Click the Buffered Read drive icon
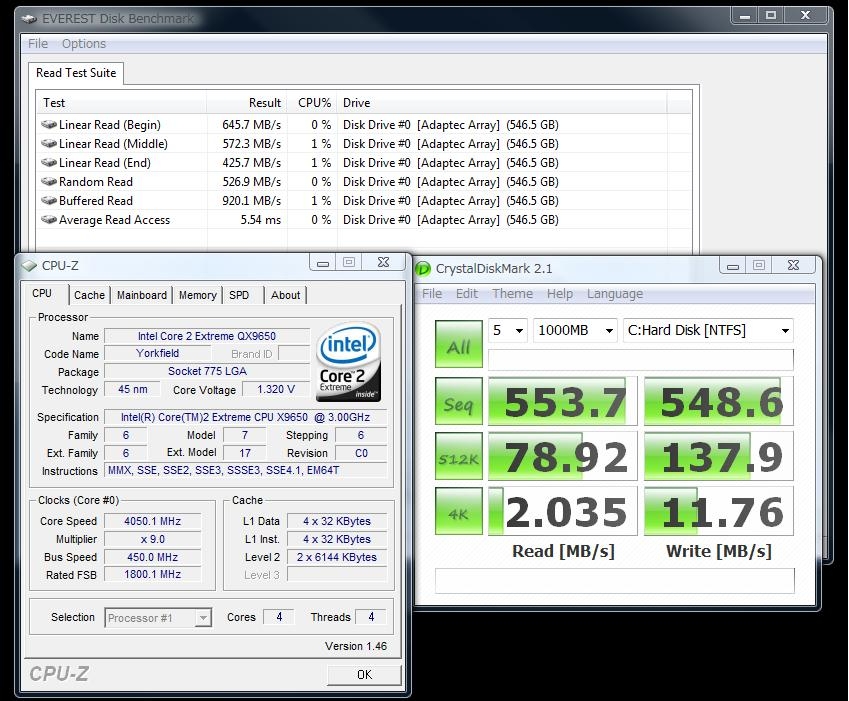Viewport: 849px width, 701px height. pyautogui.click(x=50, y=201)
